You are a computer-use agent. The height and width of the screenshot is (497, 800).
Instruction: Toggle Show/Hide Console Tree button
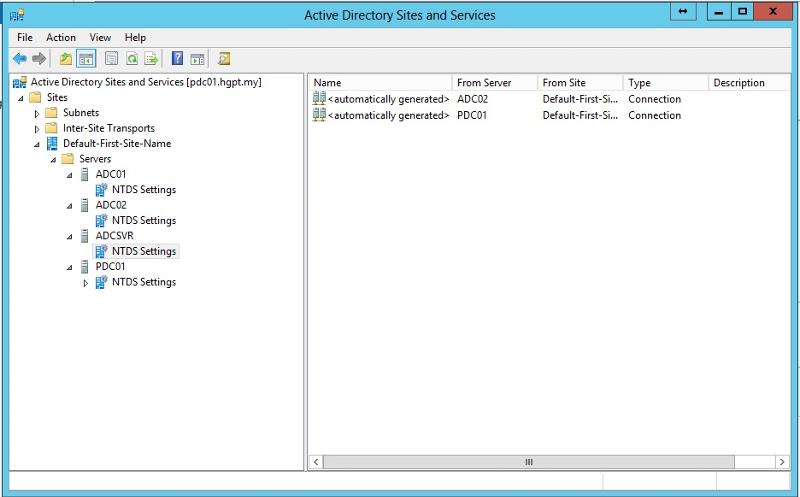click(x=86, y=59)
